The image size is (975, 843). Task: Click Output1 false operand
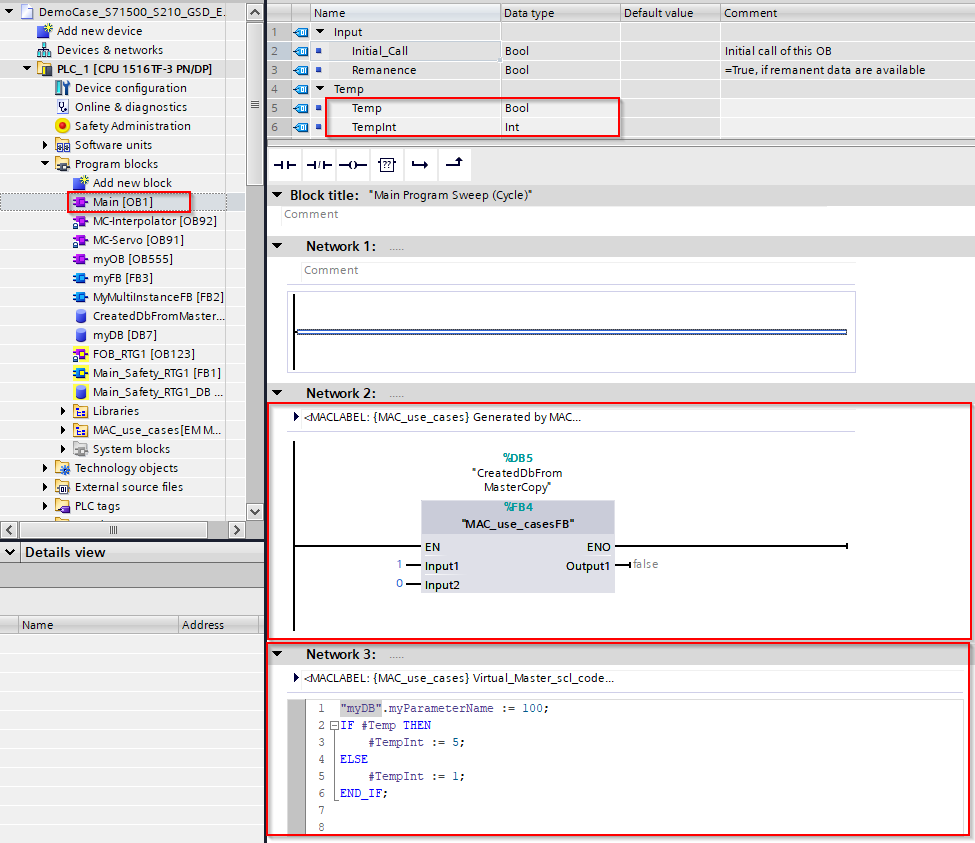coord(645,564)
